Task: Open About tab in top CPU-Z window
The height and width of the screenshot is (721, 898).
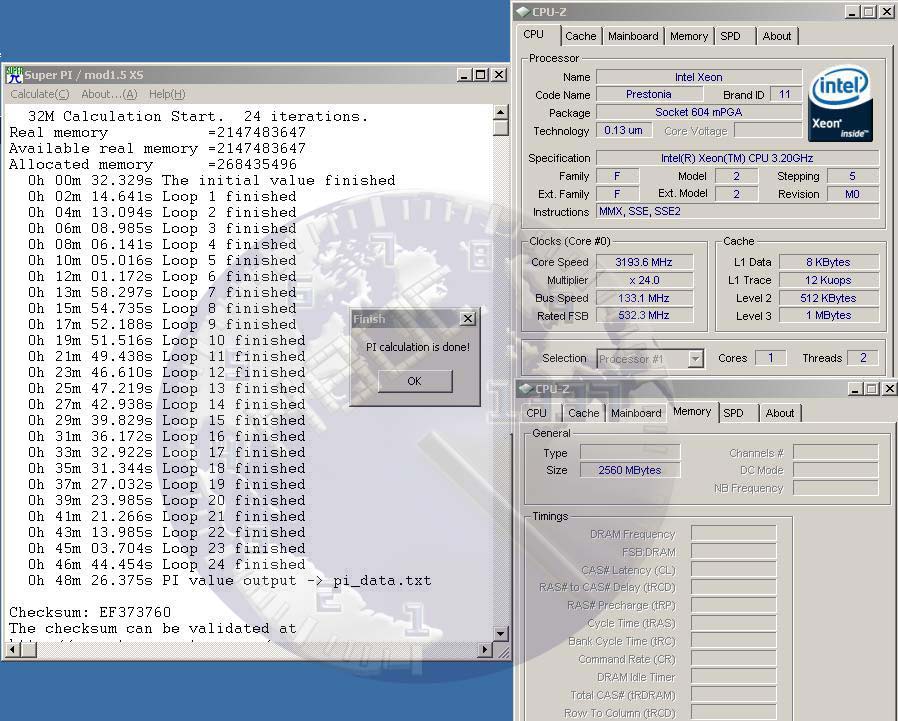Action: point(777,36)
